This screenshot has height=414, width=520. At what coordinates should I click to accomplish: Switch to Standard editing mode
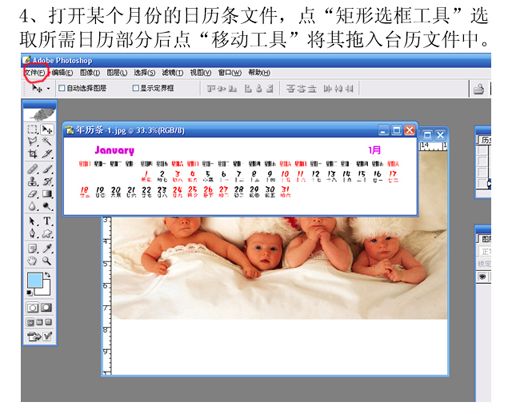[x=33, y=308]
